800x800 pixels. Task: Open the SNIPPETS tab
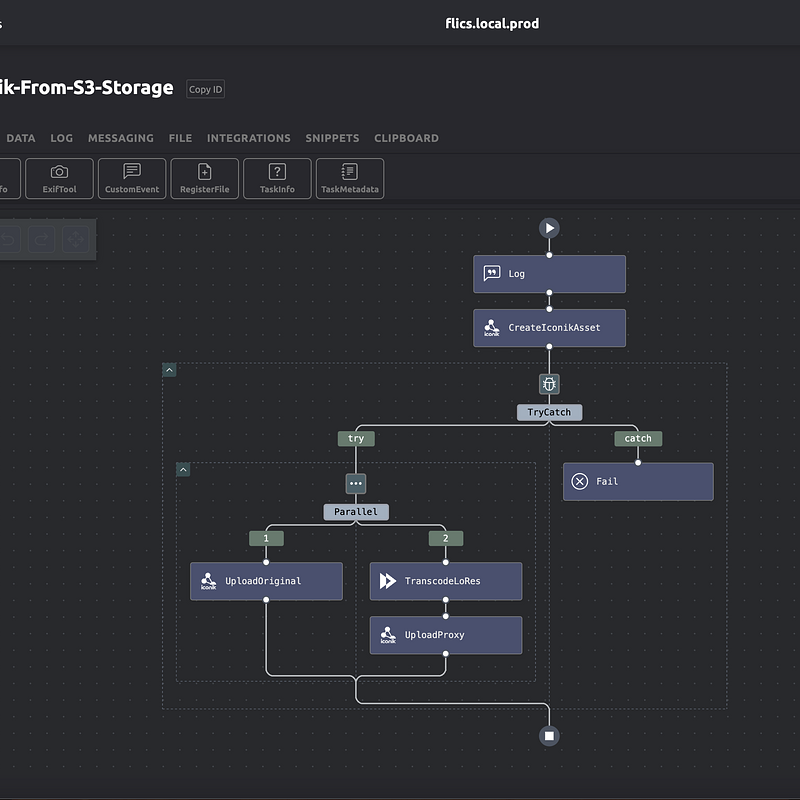332,138
